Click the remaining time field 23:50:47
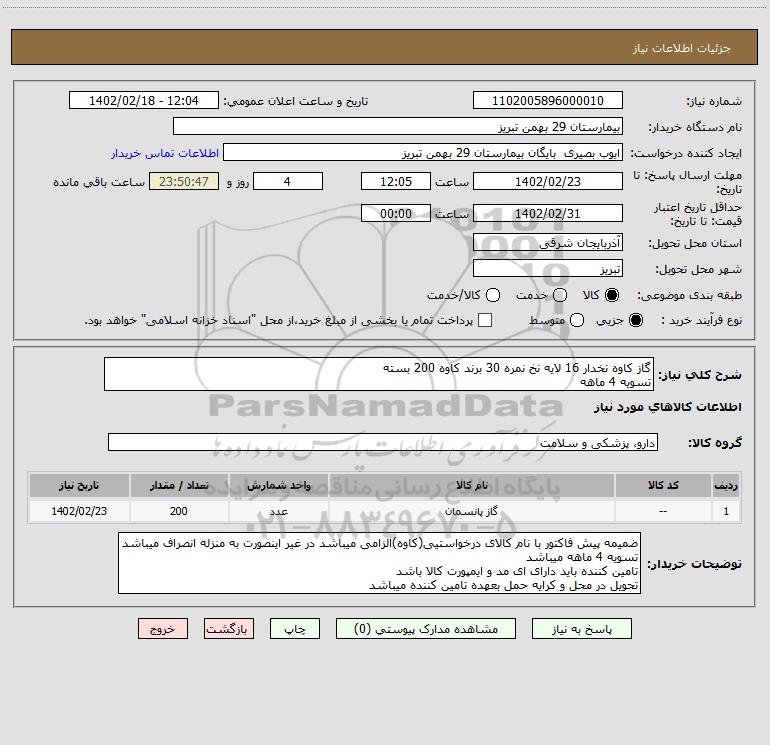 coord(184,181)
